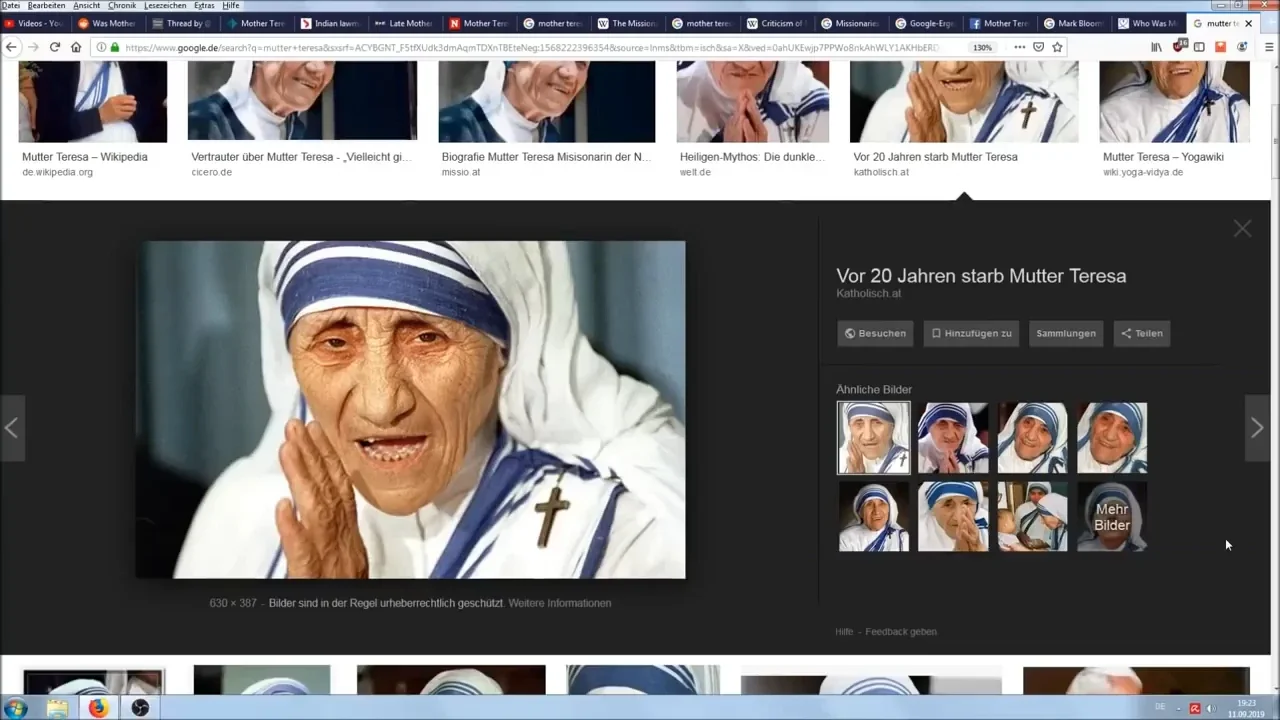Image resolution: width=1280 pixels, height=720 pixels.
Task: Go to previous image with left arrow
Action: pos(11,428)
